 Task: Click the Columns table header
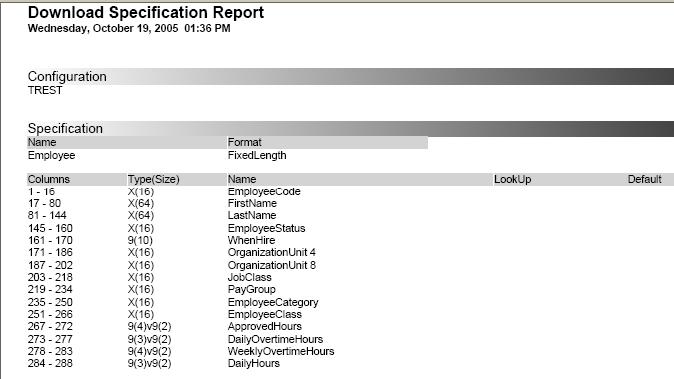coord(49,179)
